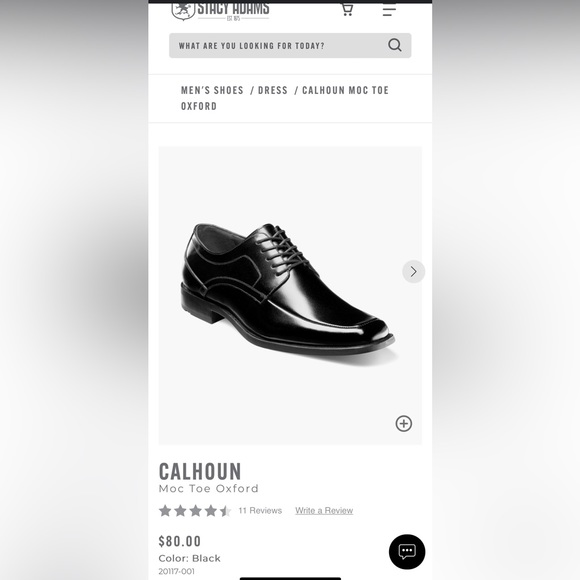Click the search magnifier icon
The height and width of the screenshot is (580, 580).
tap(395, 45)
